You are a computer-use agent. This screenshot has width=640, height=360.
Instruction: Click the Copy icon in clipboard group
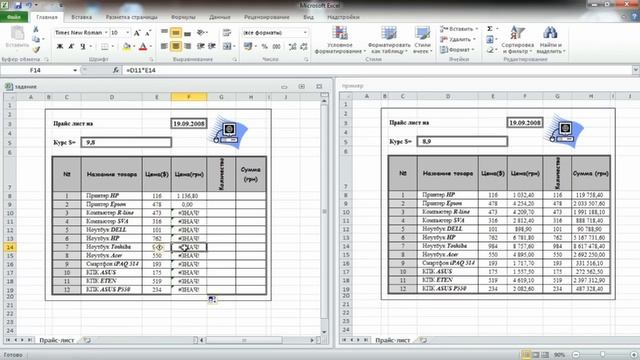click(36, 40)
